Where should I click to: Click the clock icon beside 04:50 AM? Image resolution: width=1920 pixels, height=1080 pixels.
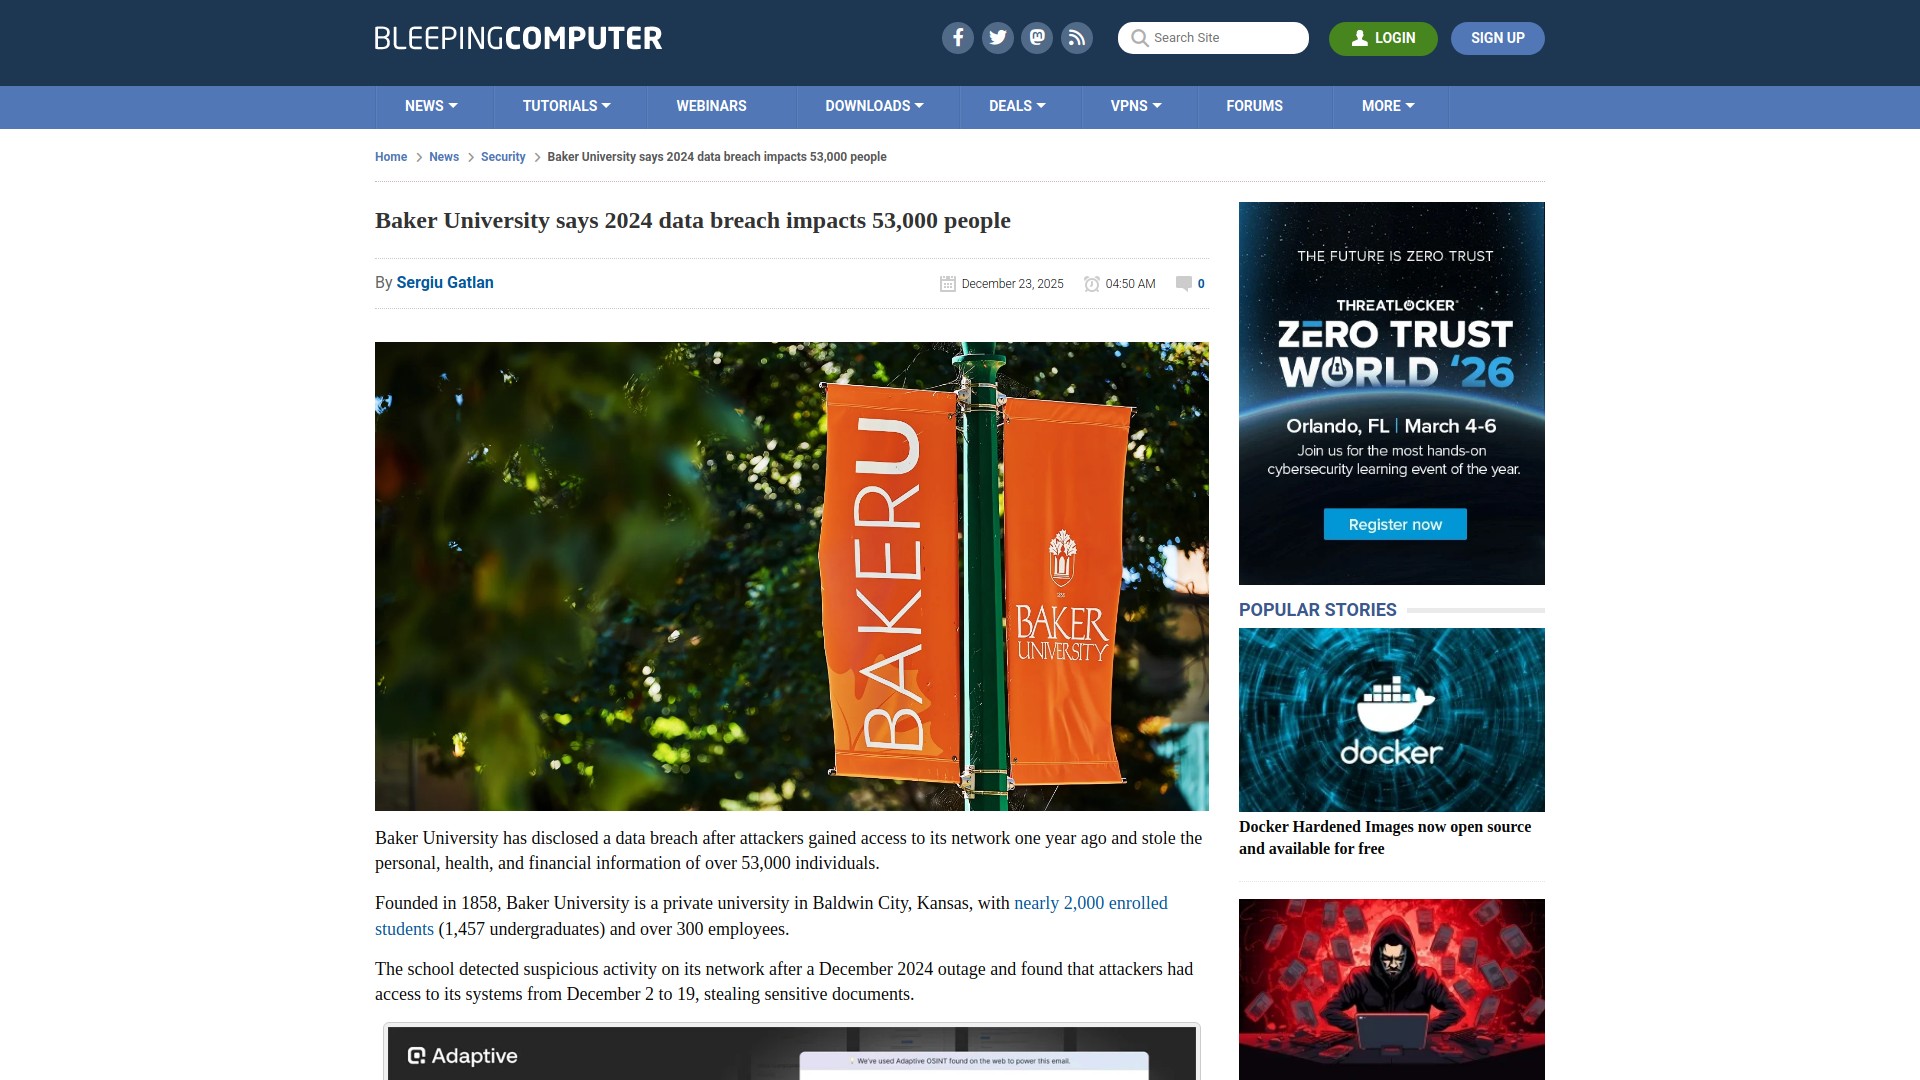pos(1092,283)
